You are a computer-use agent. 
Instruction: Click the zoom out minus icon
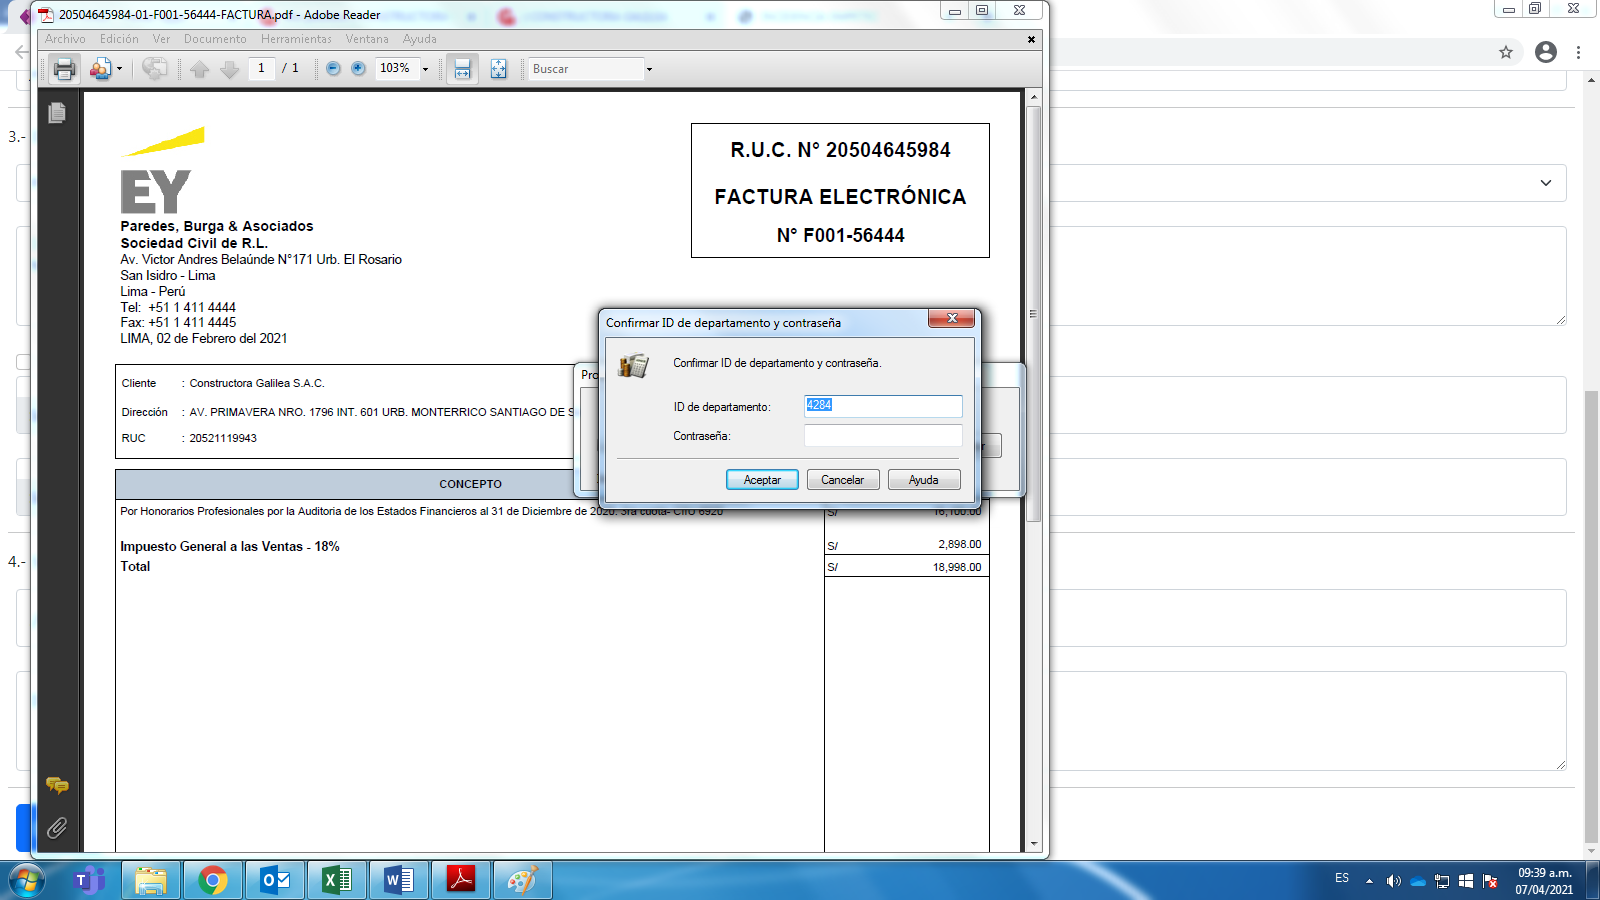point(333,69)
